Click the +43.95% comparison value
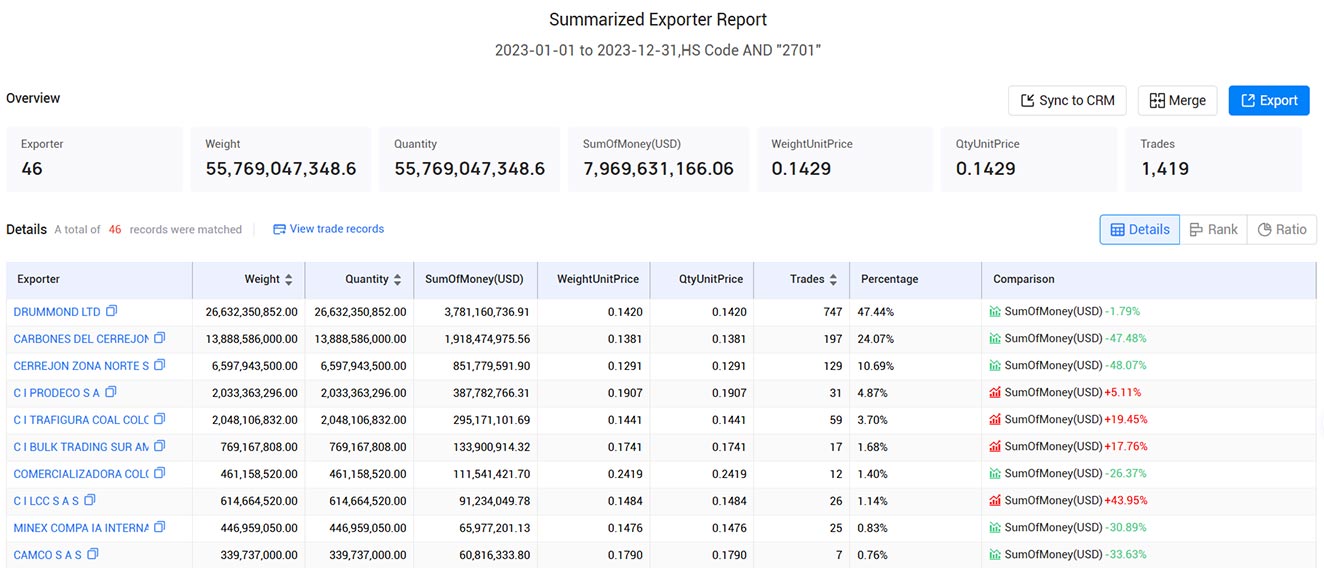 [x=1125, y=501]
